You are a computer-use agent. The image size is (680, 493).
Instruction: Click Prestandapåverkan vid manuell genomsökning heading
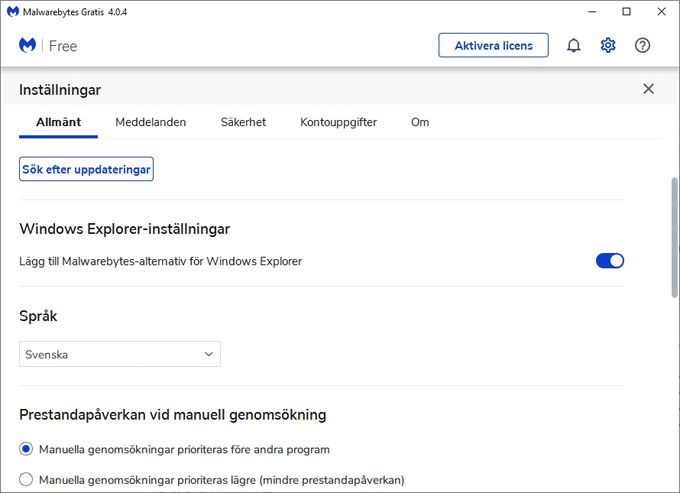coord(173,415)
